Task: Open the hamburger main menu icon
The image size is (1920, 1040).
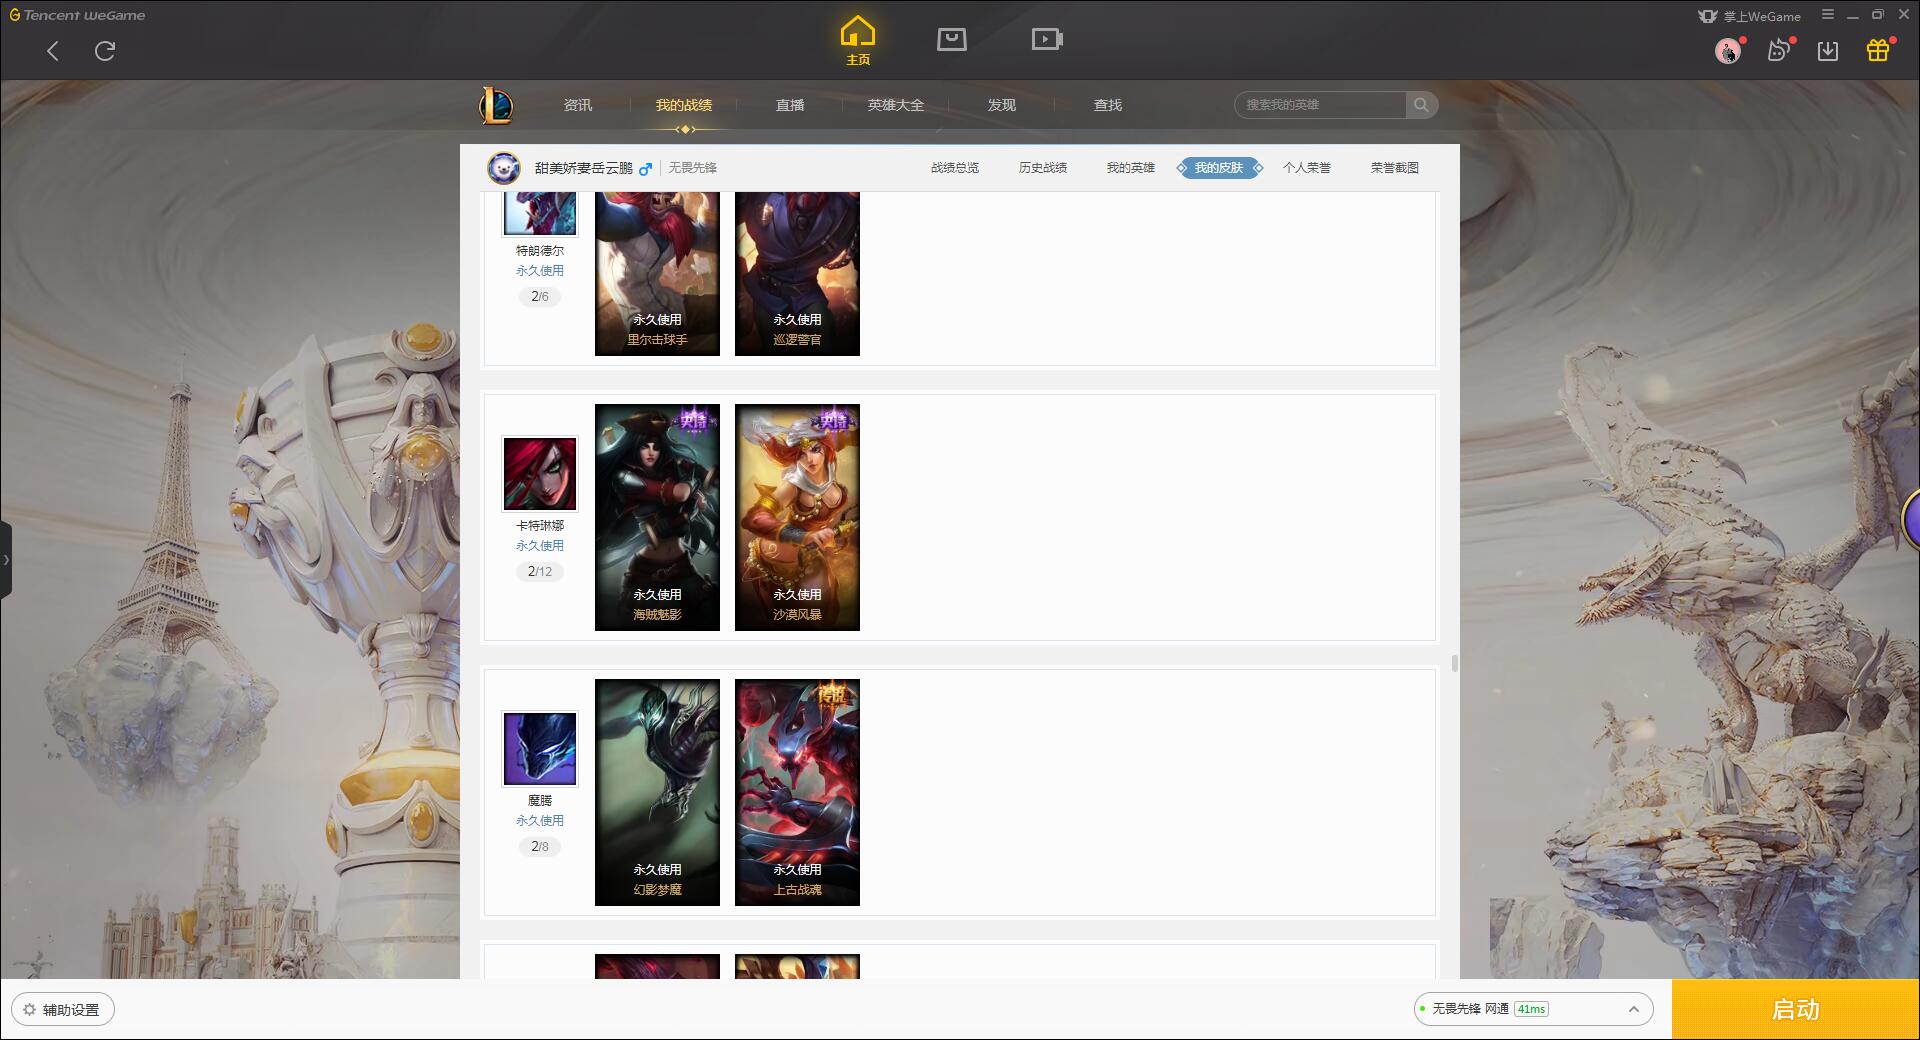Action: click(1828, 15)
